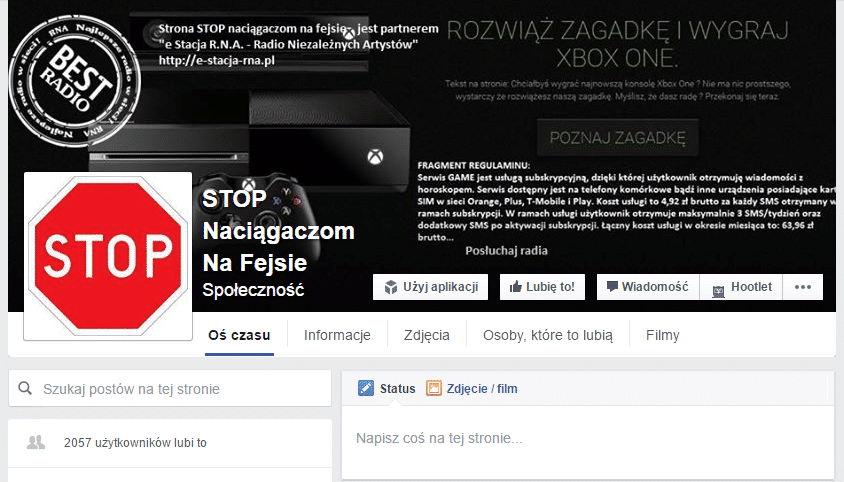Click the speech bubble icon on Wiadomość
Viewport: 844px width, 482px height.
pos(612,286)
